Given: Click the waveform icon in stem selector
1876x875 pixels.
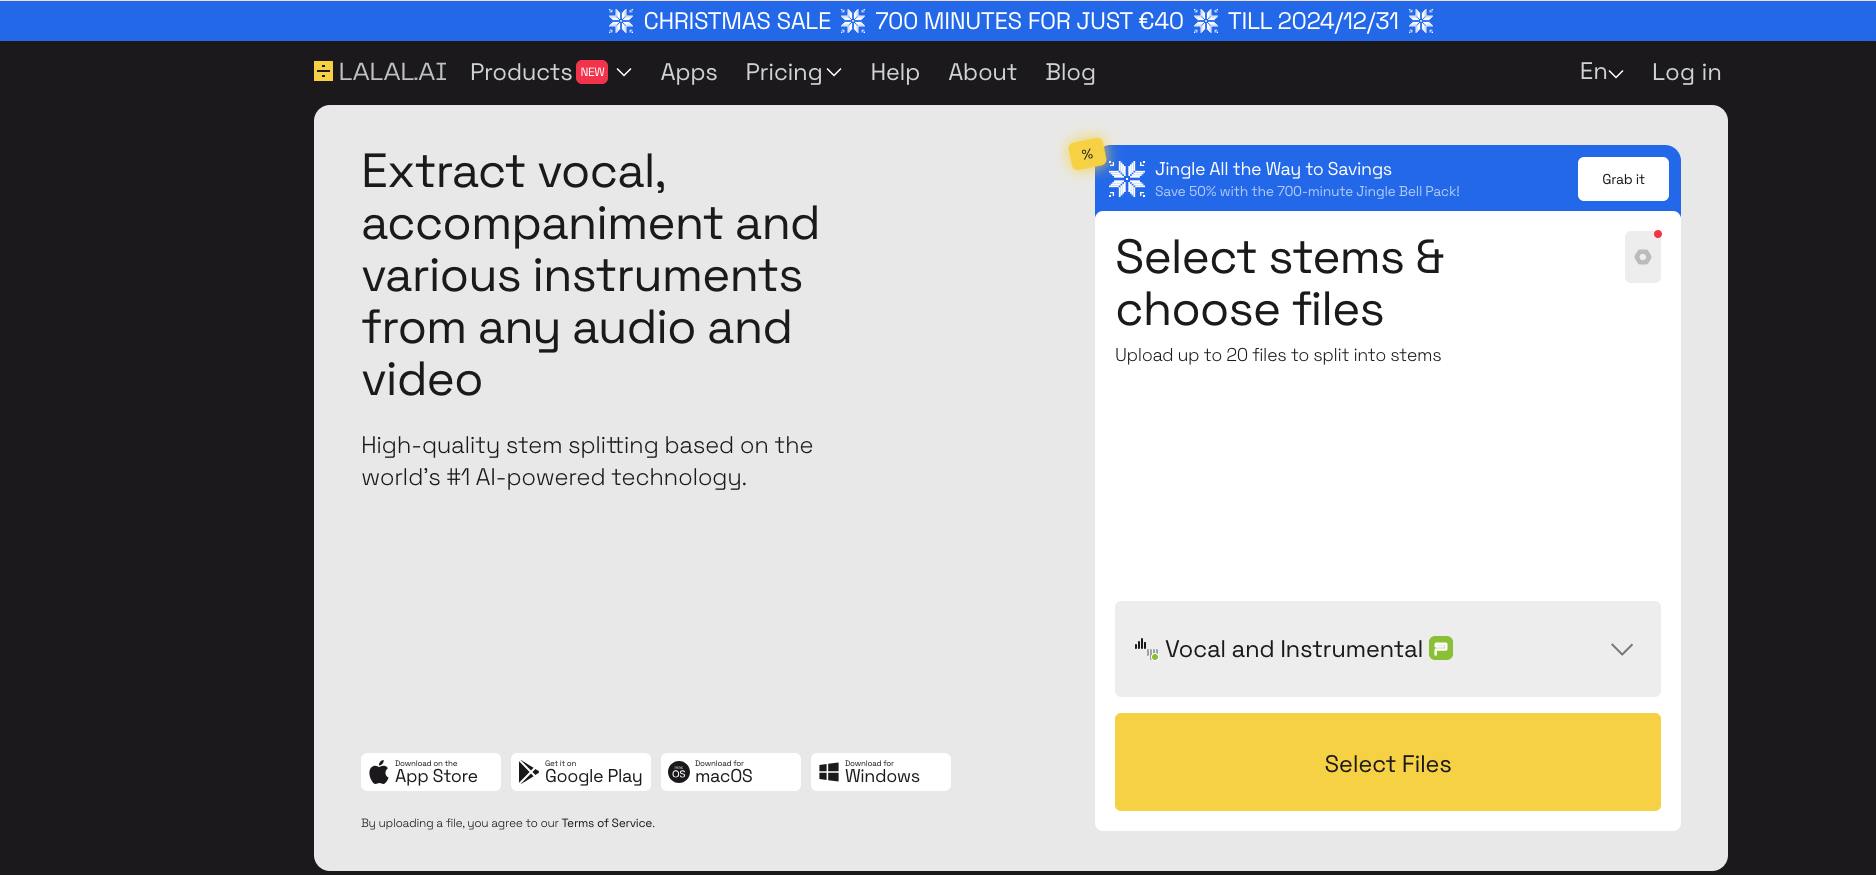Looking at the screenshot, I should pos(1146,649).
